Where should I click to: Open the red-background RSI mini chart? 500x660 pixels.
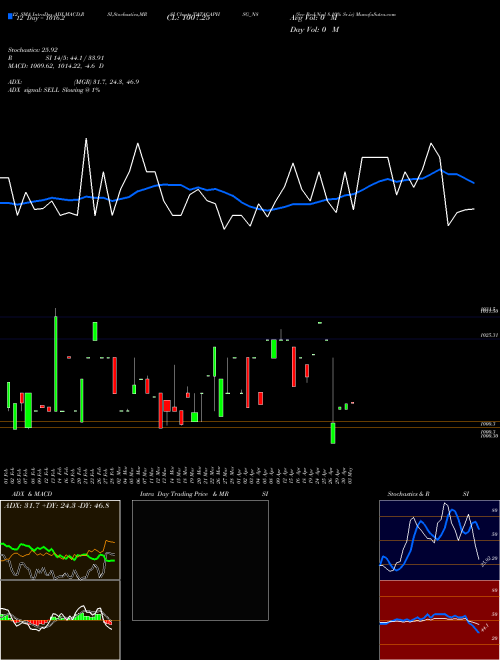pos(439,620)
